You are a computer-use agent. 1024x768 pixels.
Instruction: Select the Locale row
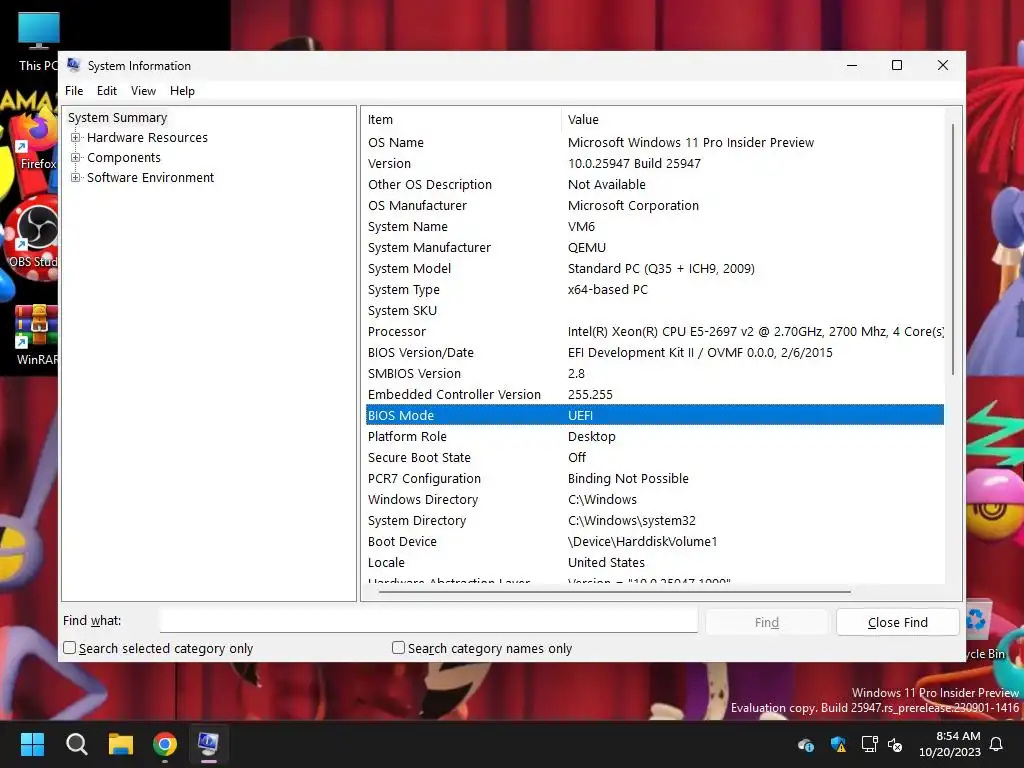pyautogui.click(x=654, y=562)
